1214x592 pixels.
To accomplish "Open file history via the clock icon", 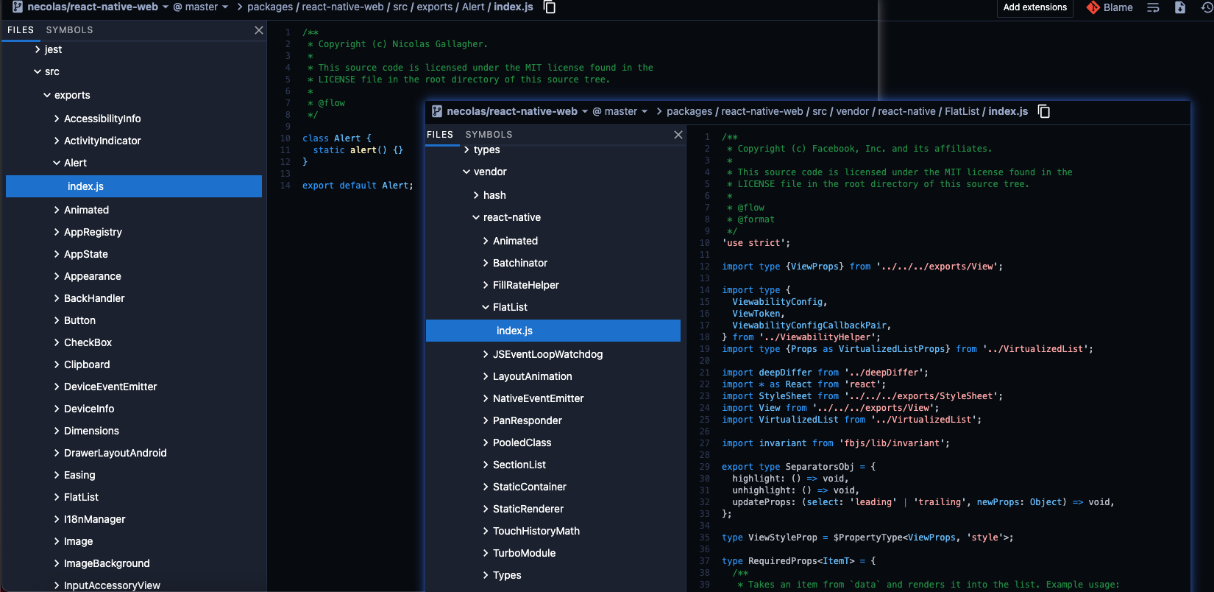I will point(1206,8).
